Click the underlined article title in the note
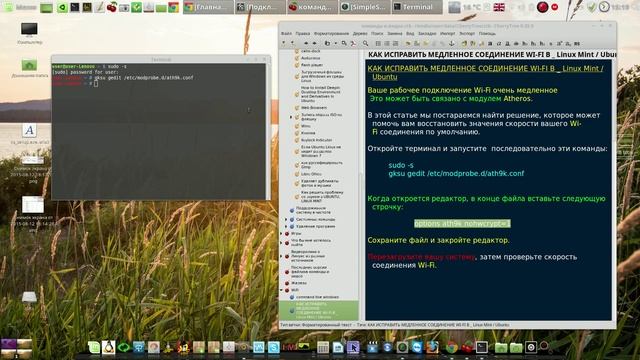640x360 pixels. click(486, 73)
